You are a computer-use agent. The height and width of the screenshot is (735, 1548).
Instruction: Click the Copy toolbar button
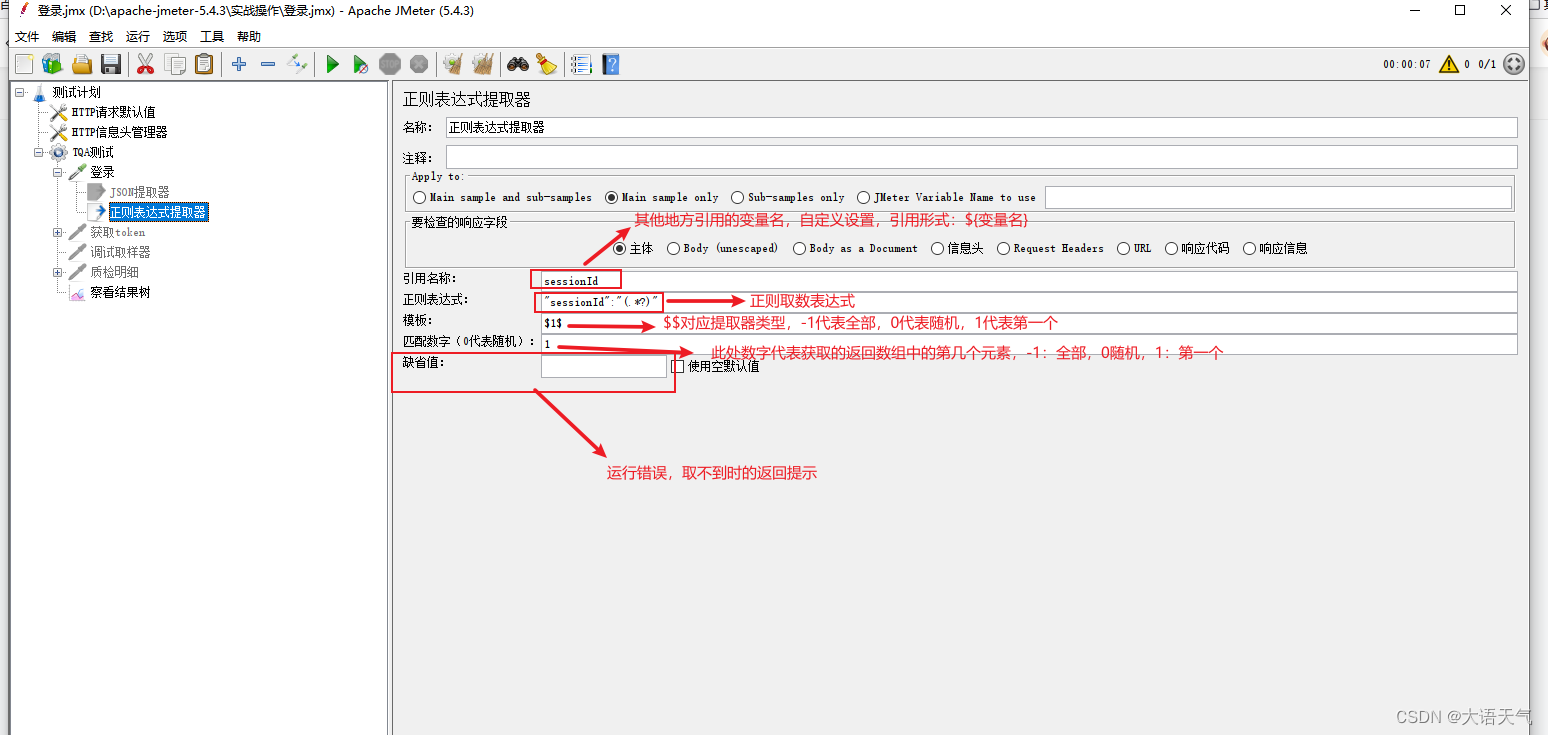(175, 64)
